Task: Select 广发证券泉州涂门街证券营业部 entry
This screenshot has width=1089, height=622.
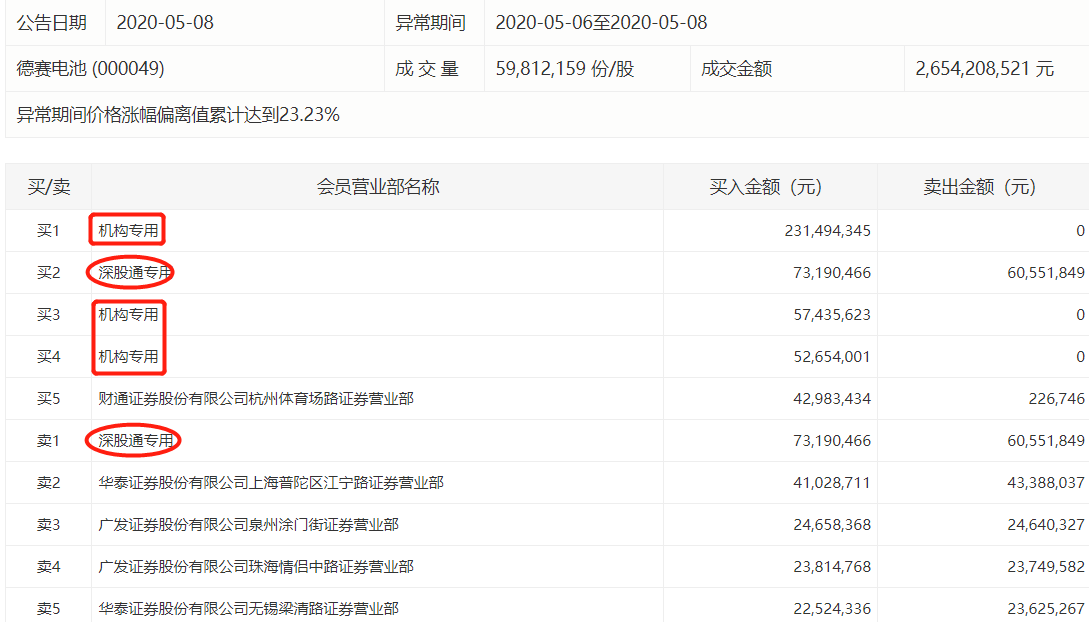Action: pos(248,525)
